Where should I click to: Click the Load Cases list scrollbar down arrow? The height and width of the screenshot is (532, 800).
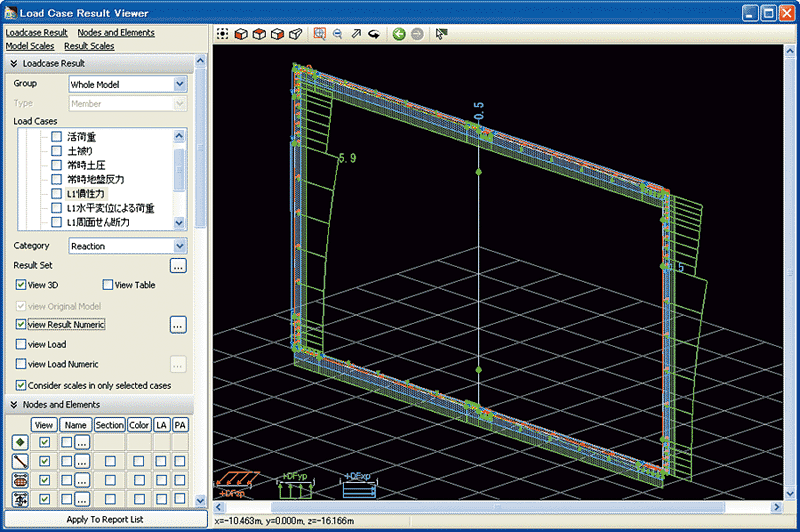[179, 224]
